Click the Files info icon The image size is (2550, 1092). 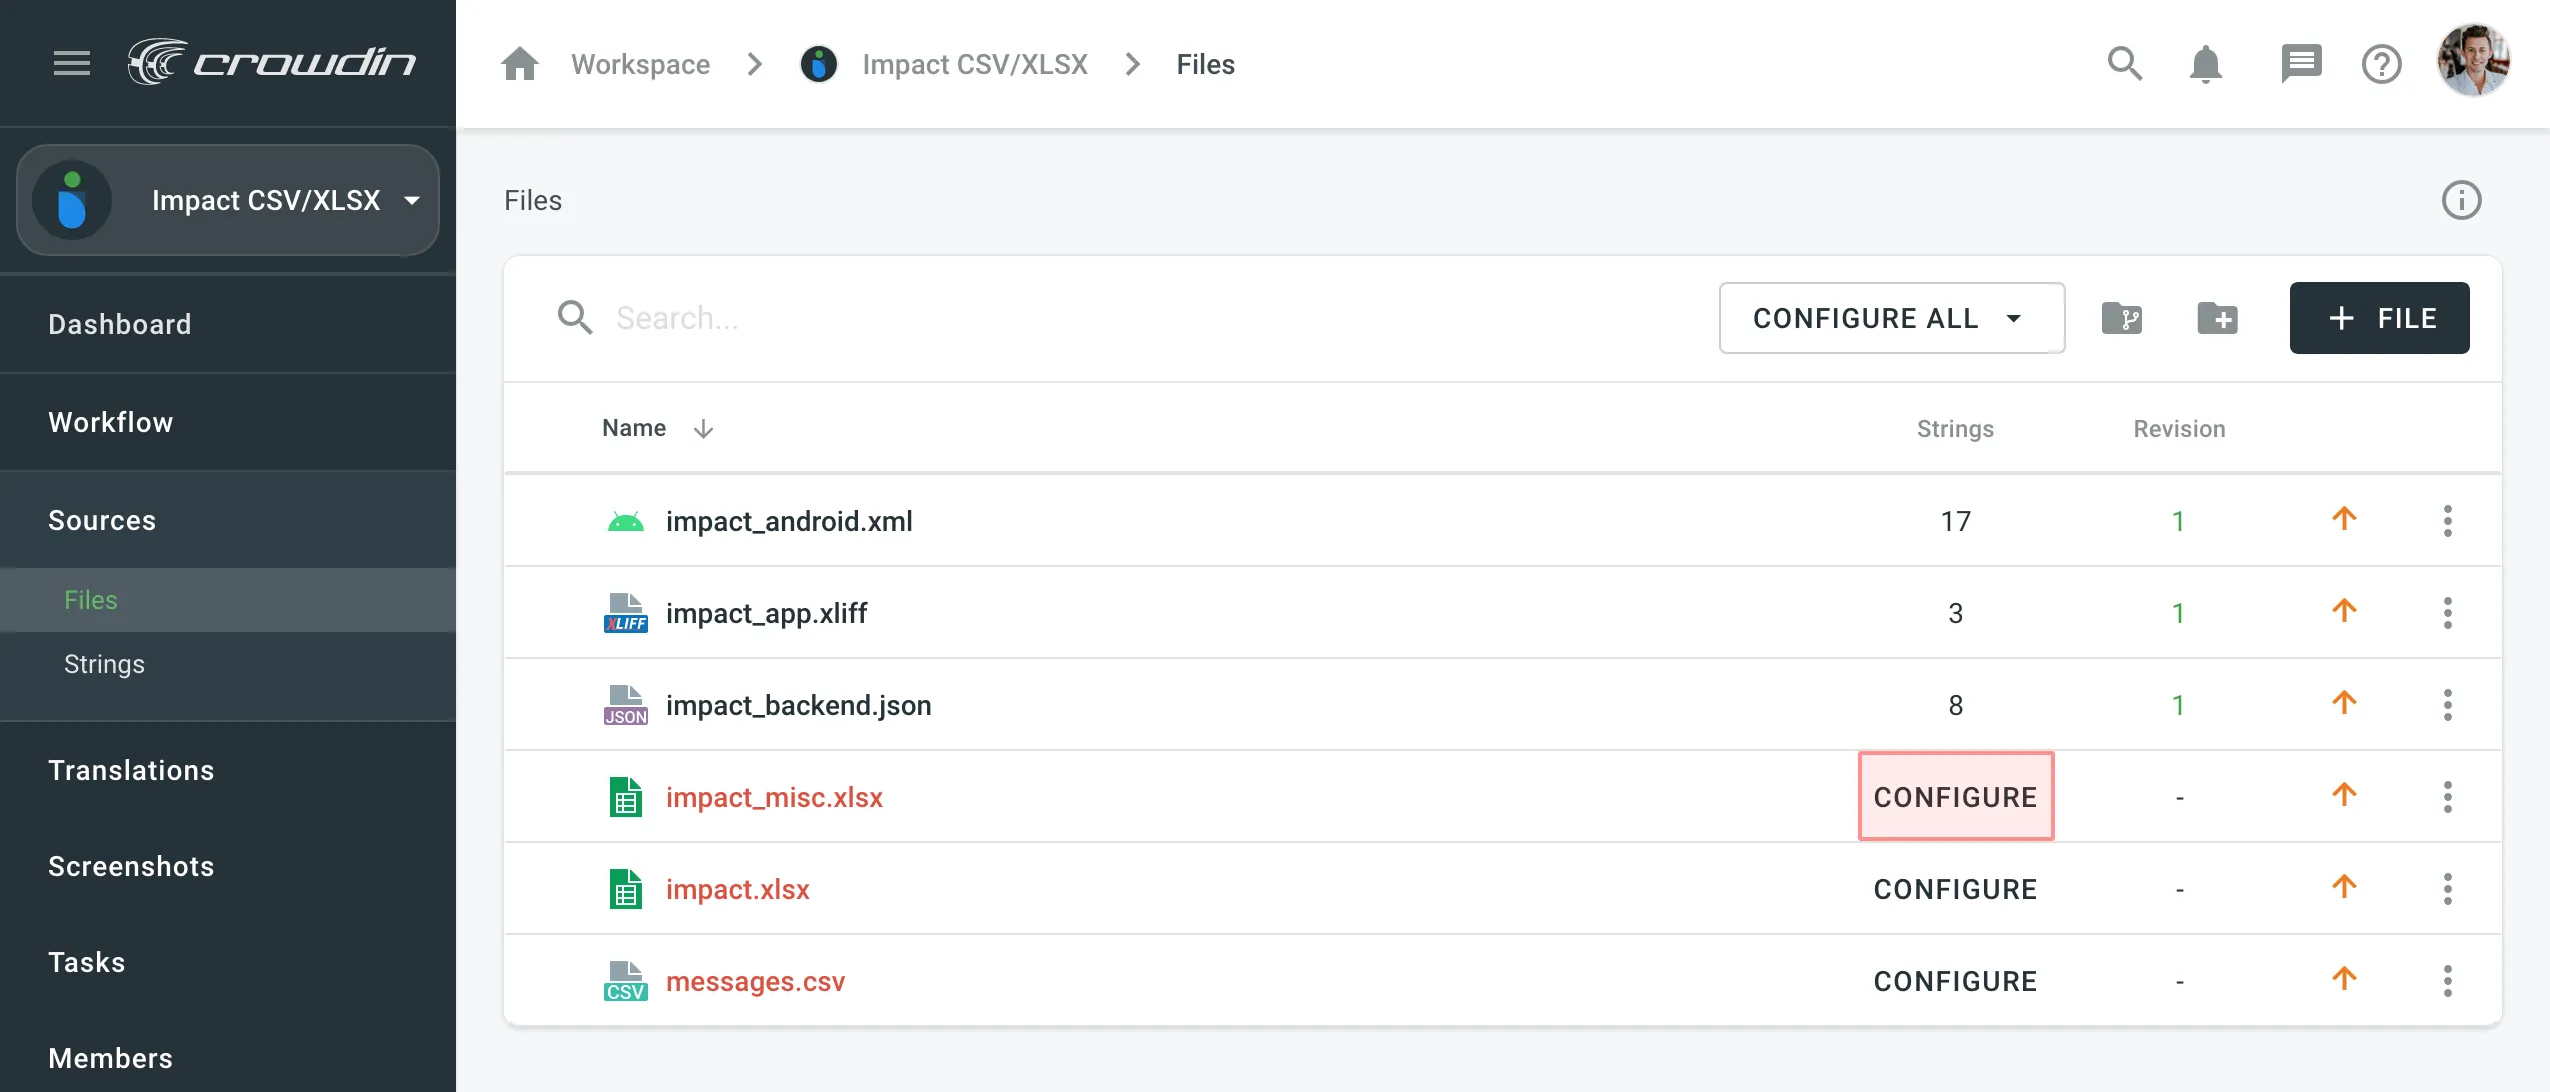click(2462, 200)
